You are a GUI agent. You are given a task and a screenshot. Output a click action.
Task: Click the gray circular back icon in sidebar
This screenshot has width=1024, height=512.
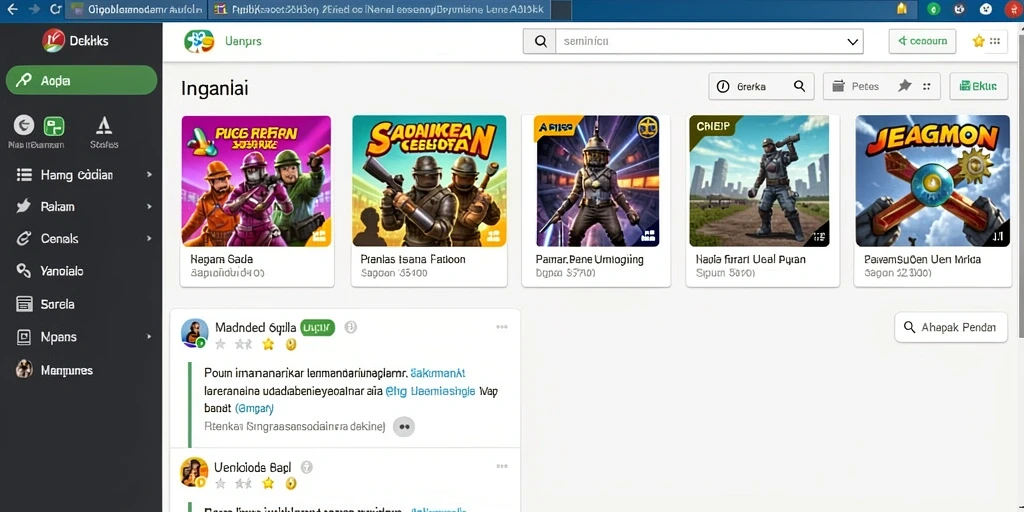(x=24, y=125)
